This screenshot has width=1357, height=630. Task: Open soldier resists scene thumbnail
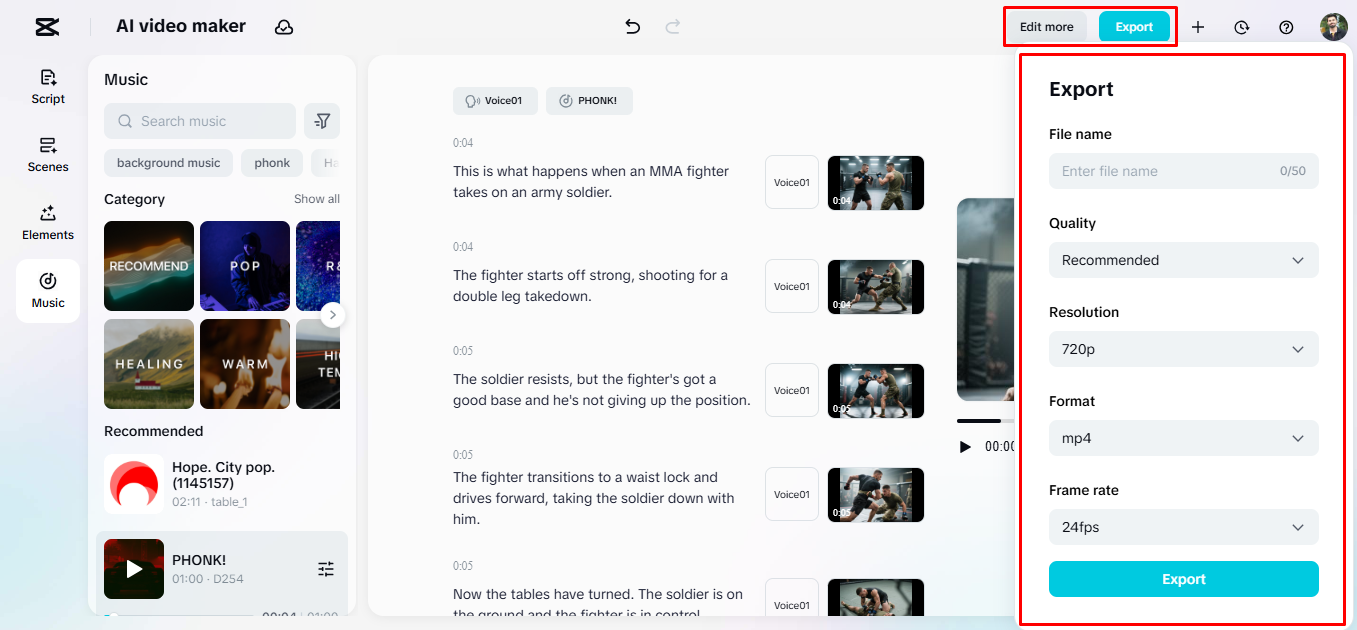click(876, 391)
